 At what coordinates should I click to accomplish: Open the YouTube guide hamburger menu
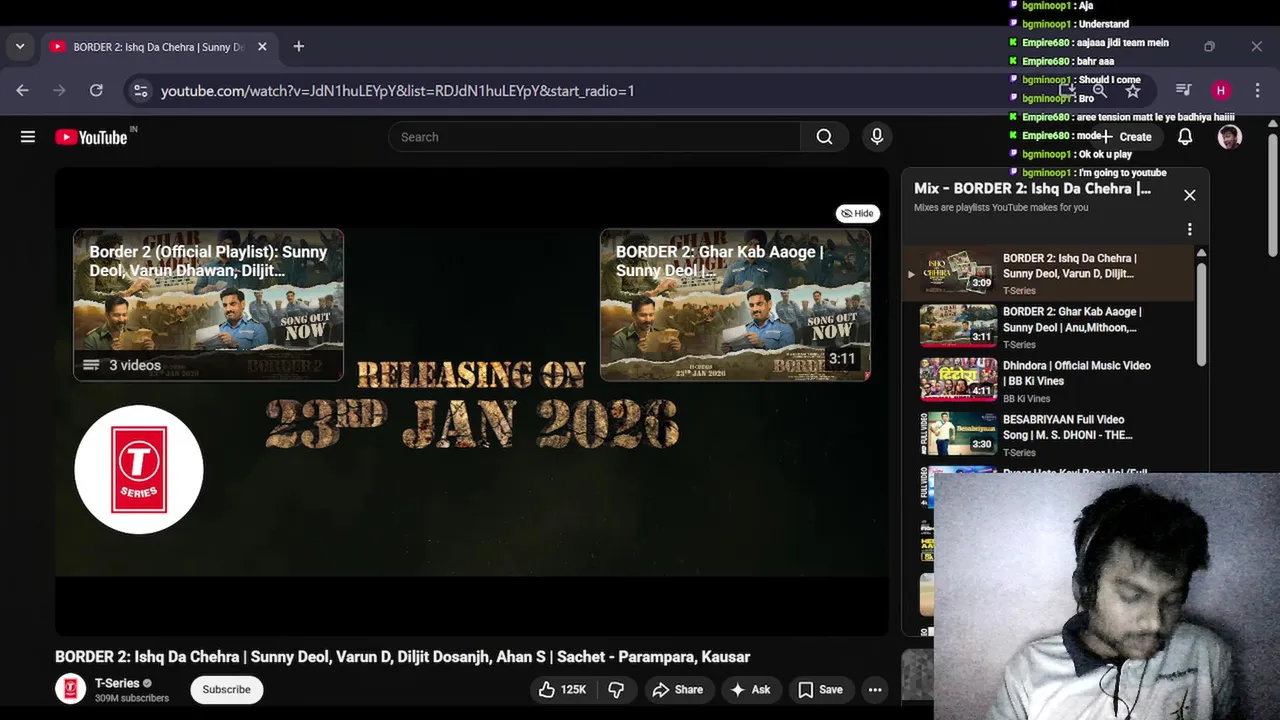pyautogui.click(x=28, y=137)
